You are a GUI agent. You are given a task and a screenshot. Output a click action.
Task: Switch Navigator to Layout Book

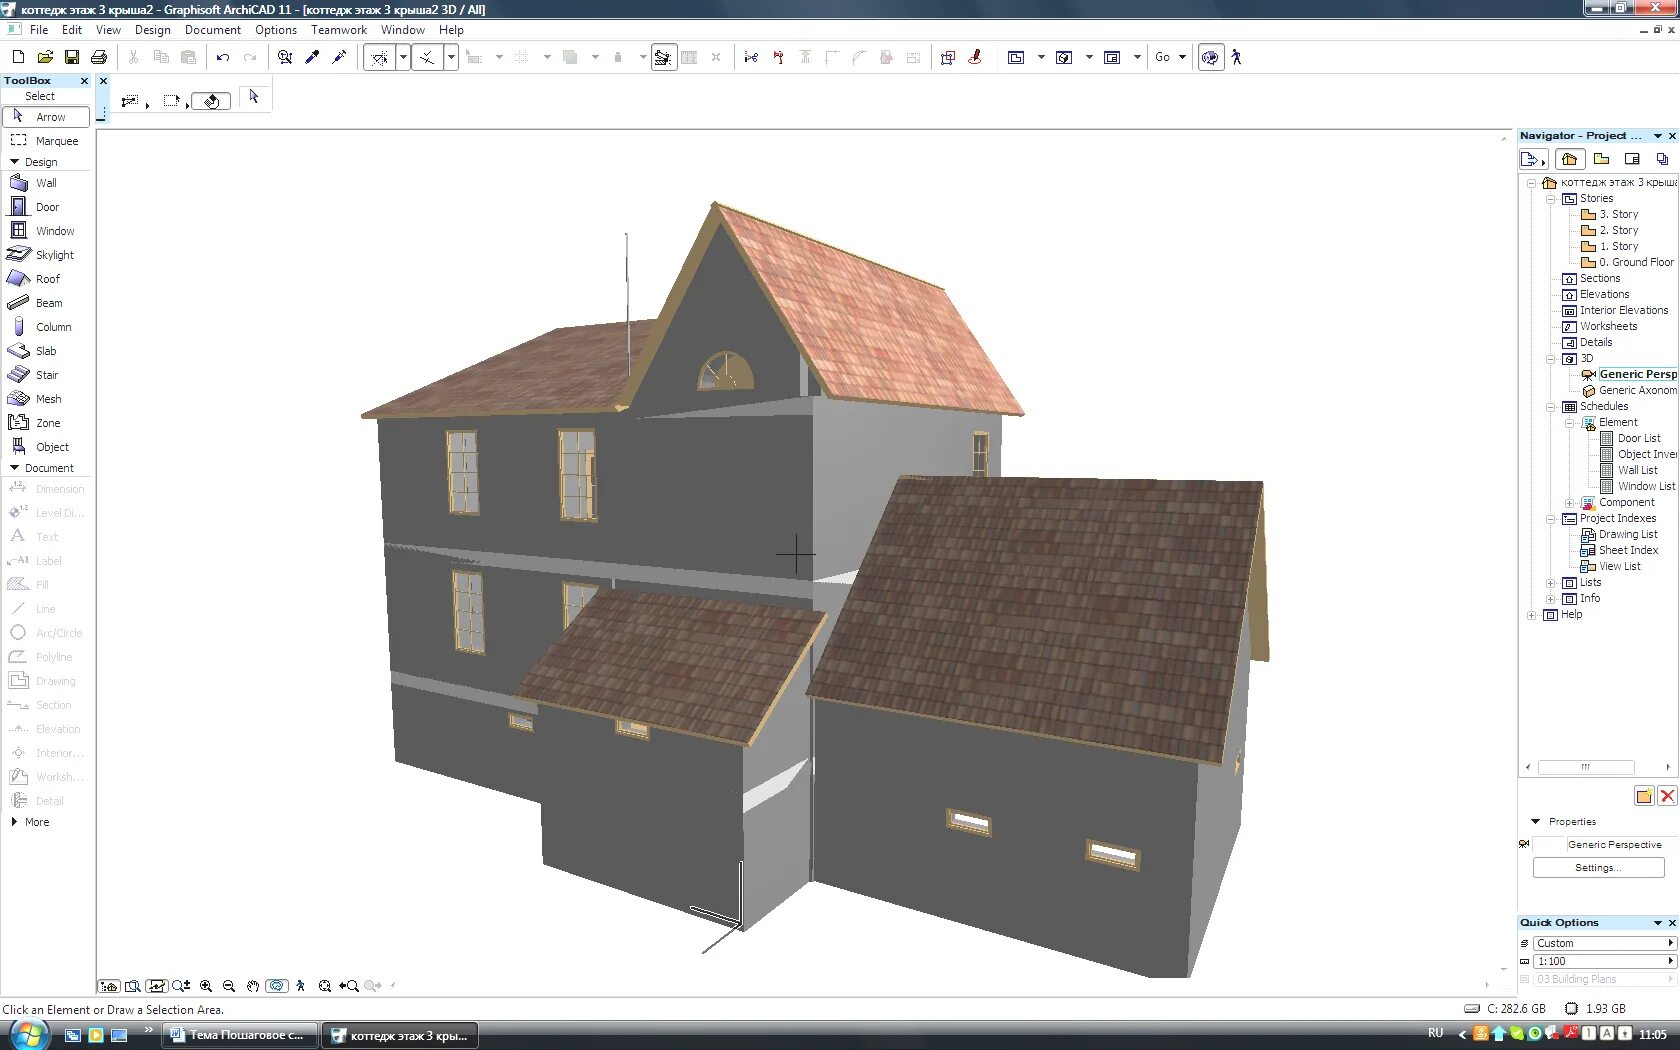1632,159
